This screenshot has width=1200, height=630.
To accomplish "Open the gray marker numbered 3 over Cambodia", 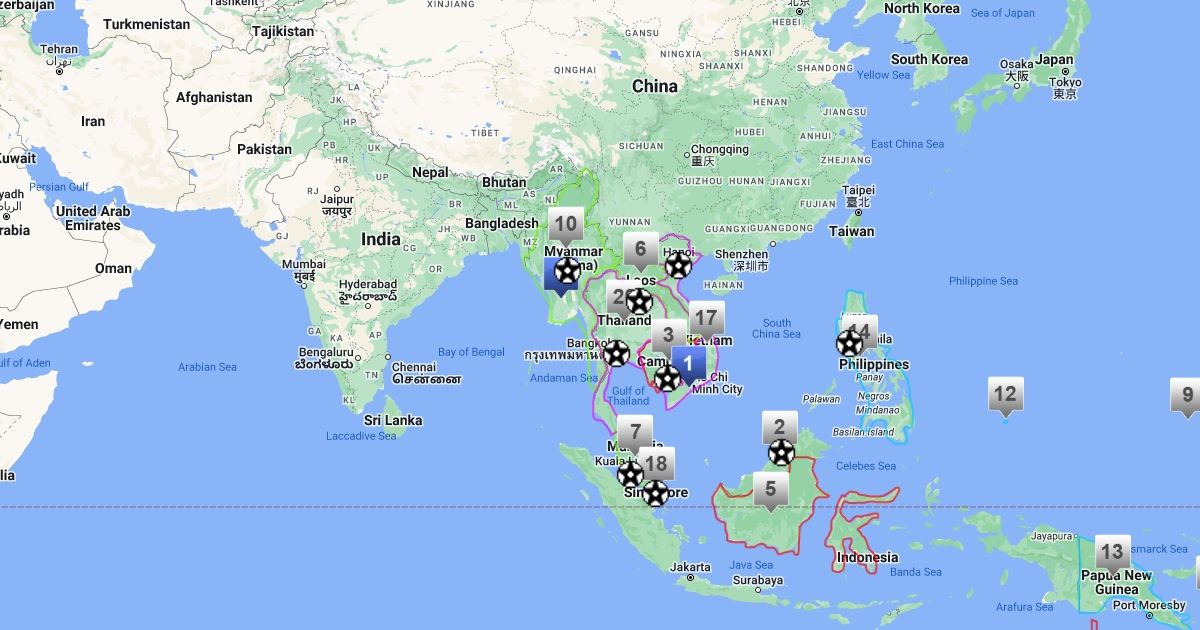I will coord(669,337).
